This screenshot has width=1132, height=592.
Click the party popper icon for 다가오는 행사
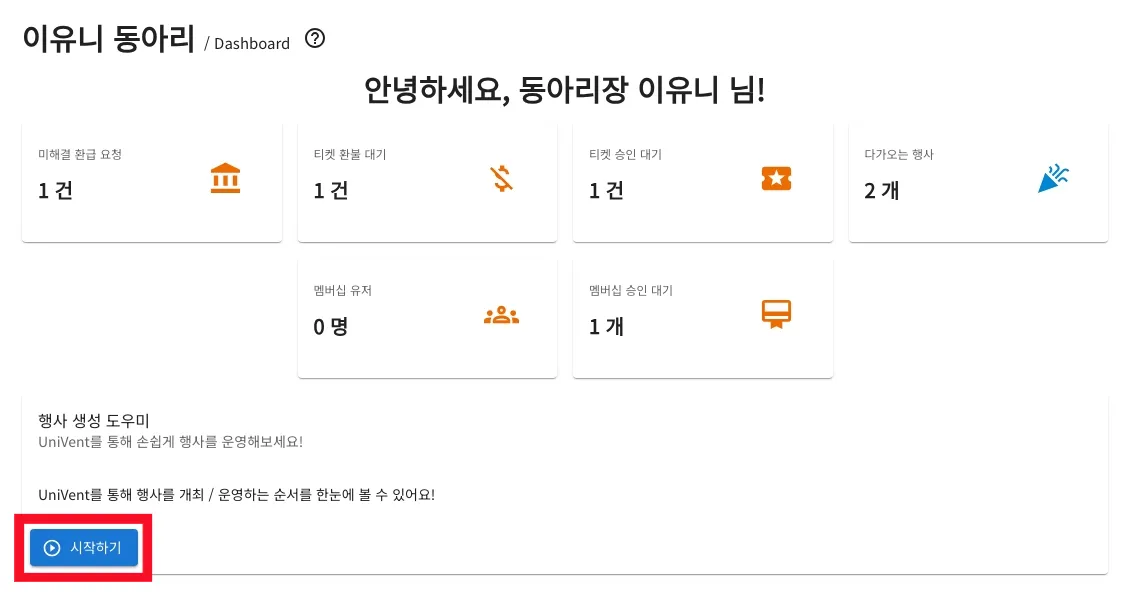1053,178
